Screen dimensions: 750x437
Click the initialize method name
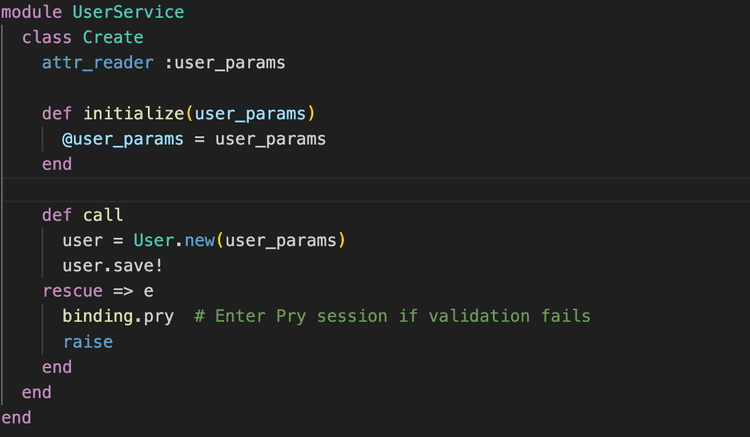click(133, 113)
